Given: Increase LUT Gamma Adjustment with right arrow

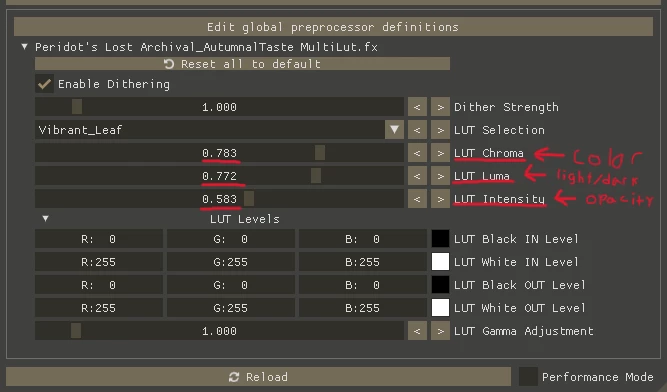Looking at the screenshot, I should pyautogui.click(x=440, y=331).
